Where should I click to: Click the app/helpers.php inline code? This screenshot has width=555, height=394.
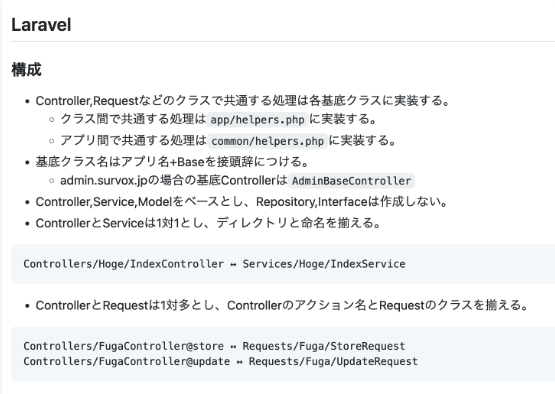(257, 120)
